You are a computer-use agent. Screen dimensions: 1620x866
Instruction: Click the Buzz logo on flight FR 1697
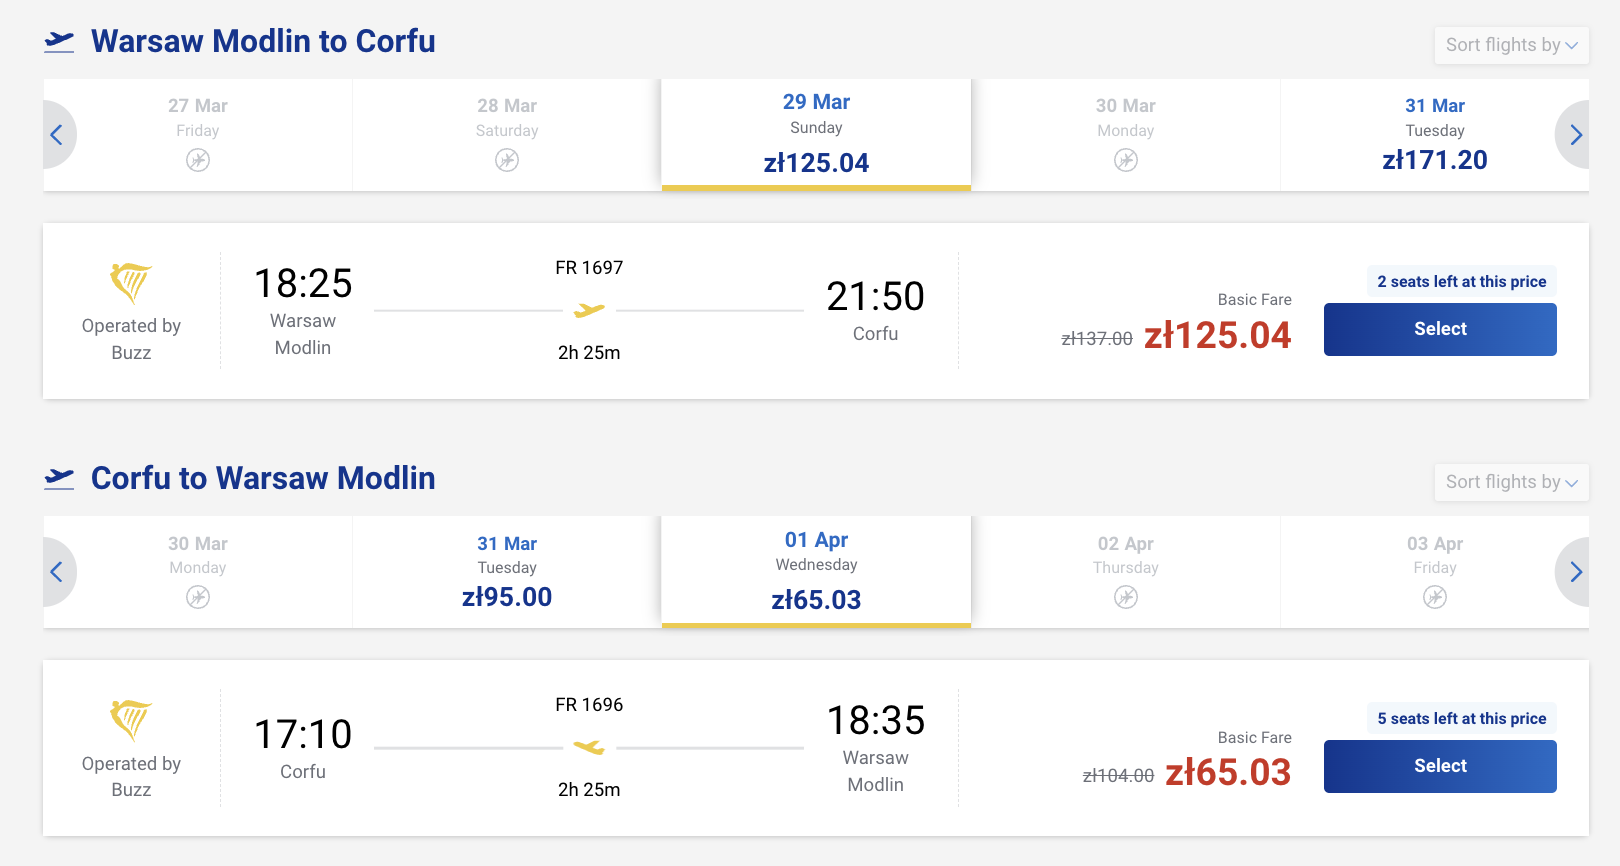[x=131, y=283]
